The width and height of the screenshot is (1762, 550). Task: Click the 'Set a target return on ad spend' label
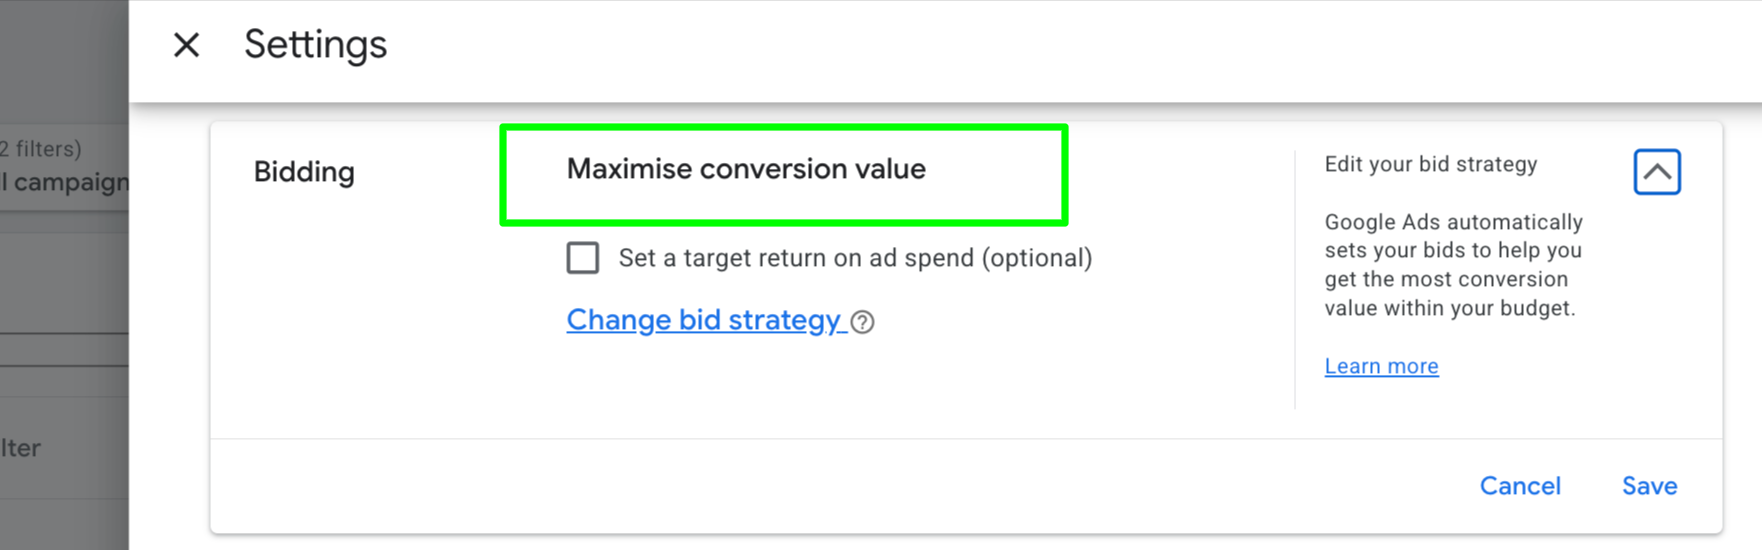[x=855, y=258]
